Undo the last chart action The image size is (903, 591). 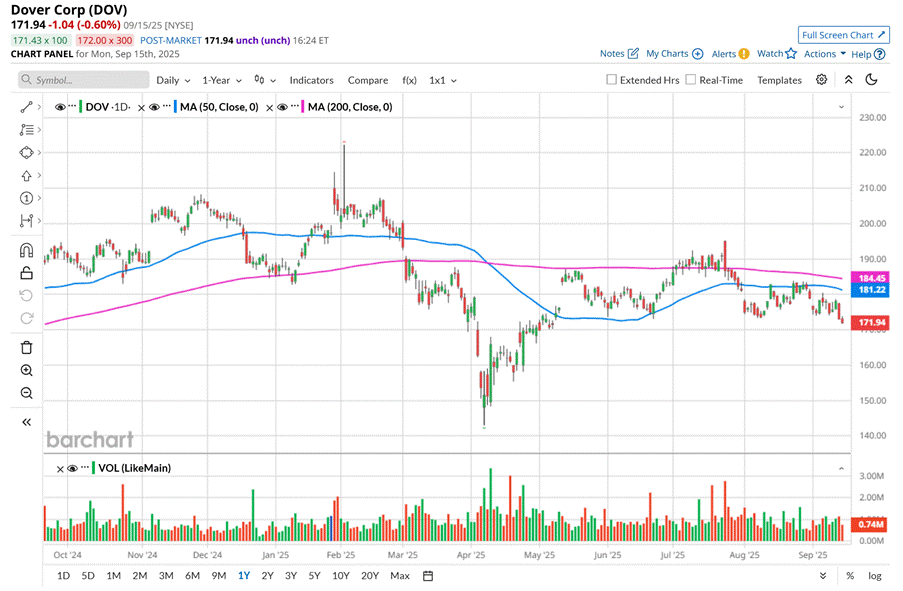pos(26,296)
